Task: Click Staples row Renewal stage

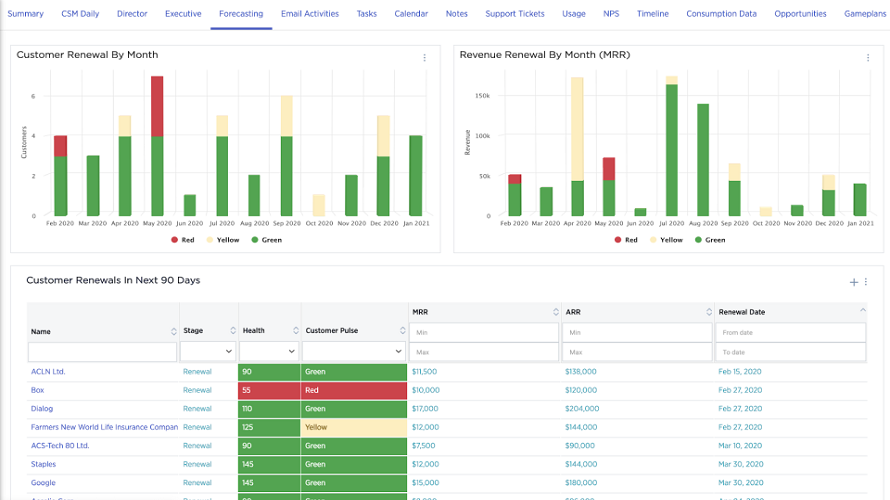Action: pyautogui.click(x=197, y=464)
